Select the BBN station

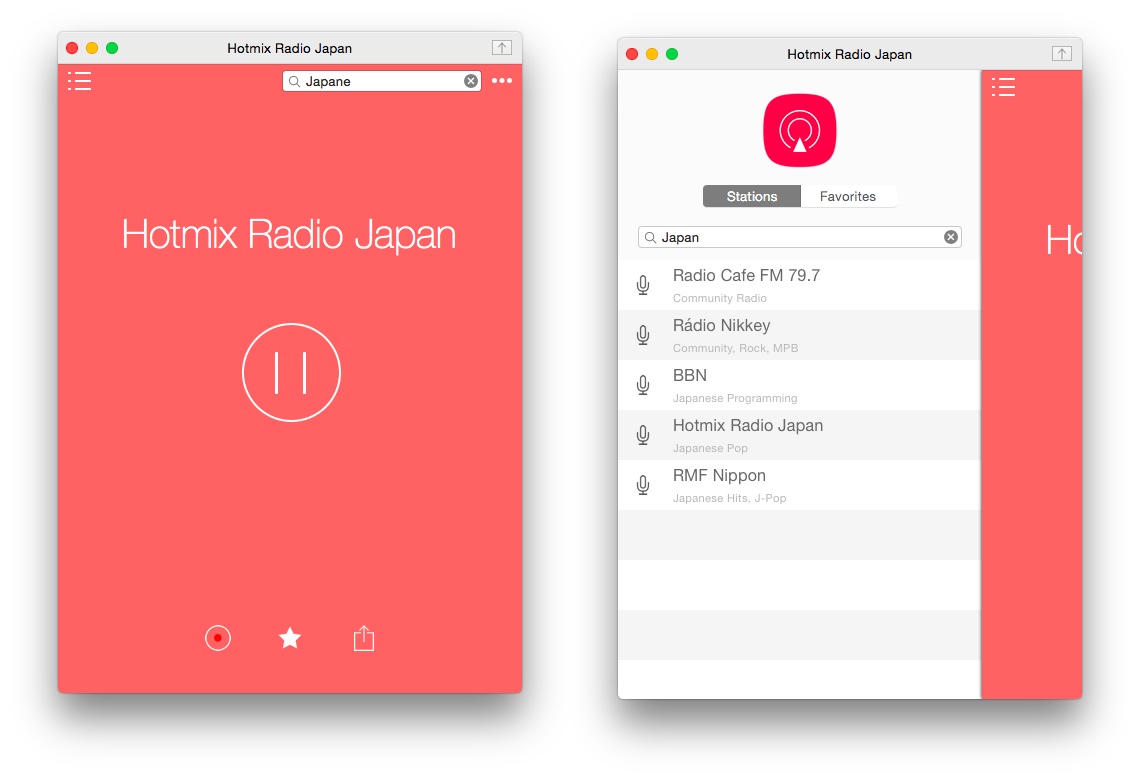point(799,385)
